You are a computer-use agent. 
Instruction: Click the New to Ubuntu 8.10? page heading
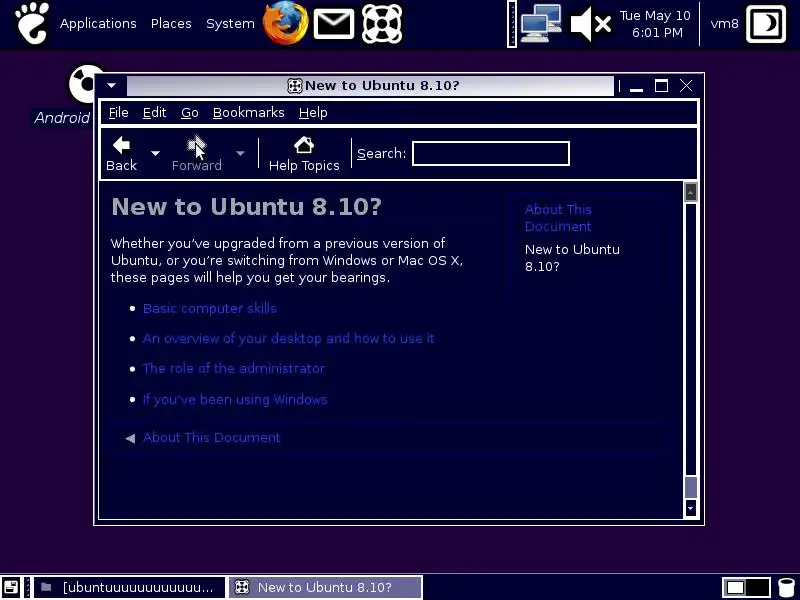(246, 207)
